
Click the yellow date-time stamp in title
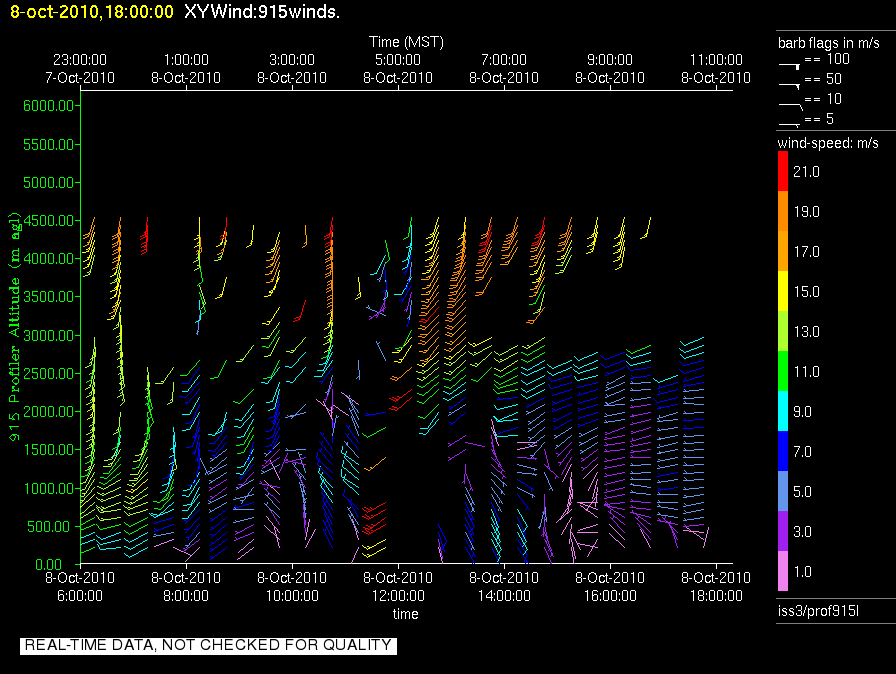pyautogui.click(x=92, y=11)
